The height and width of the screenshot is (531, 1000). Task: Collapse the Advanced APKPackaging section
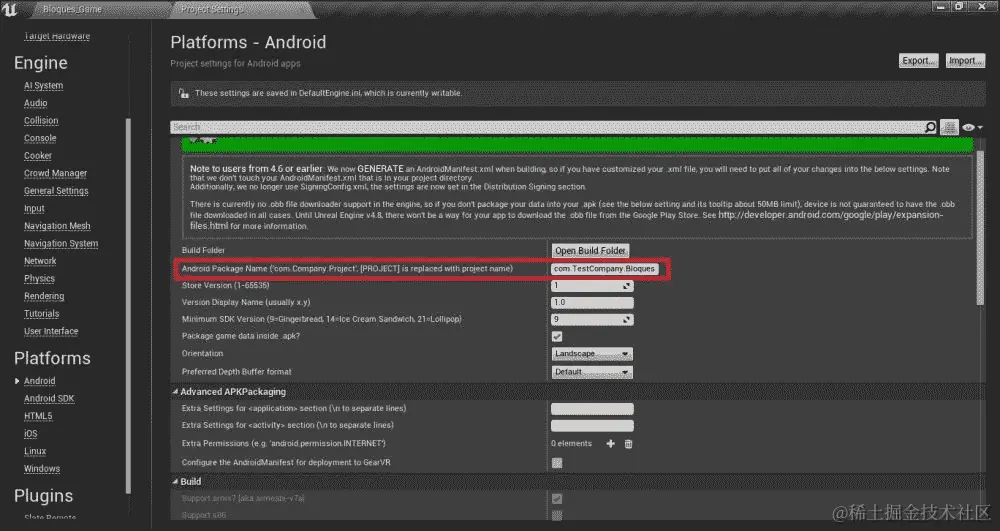click(175, 391)
